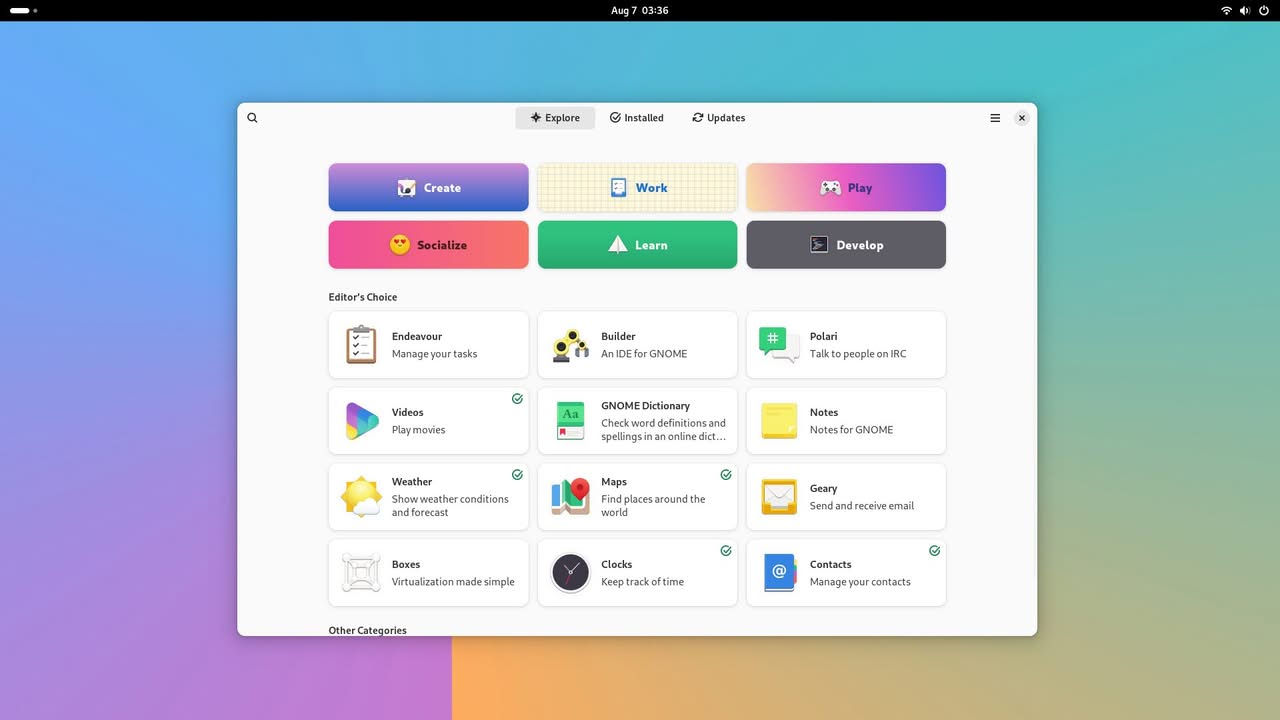Click the Maps pin icon

point(570,497)
